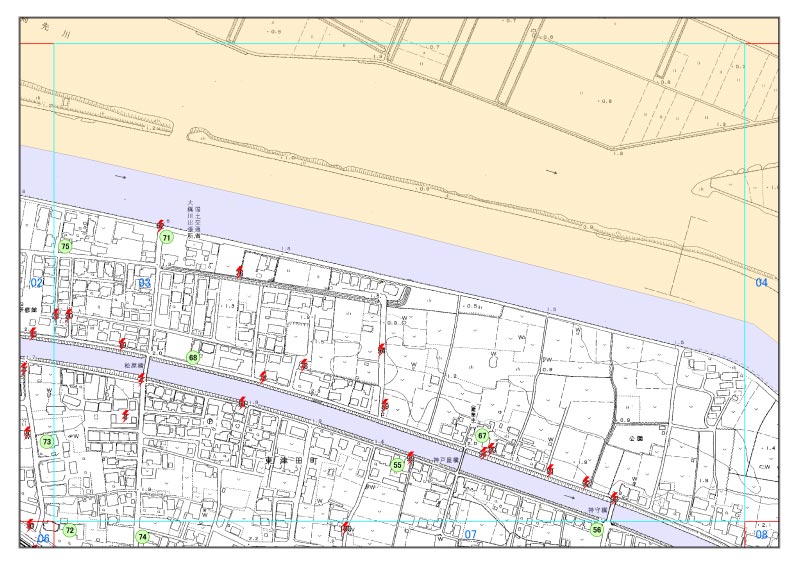
Task: Click red marker on bridge near marker 56
Action: [x=614, y=497]
